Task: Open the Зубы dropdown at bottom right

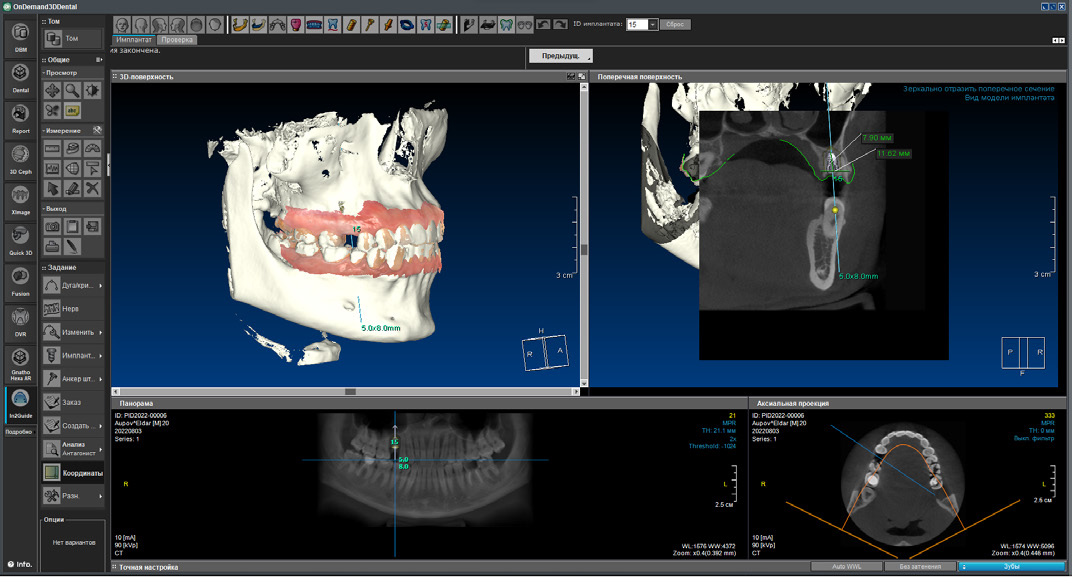Action: (1010, 566)
